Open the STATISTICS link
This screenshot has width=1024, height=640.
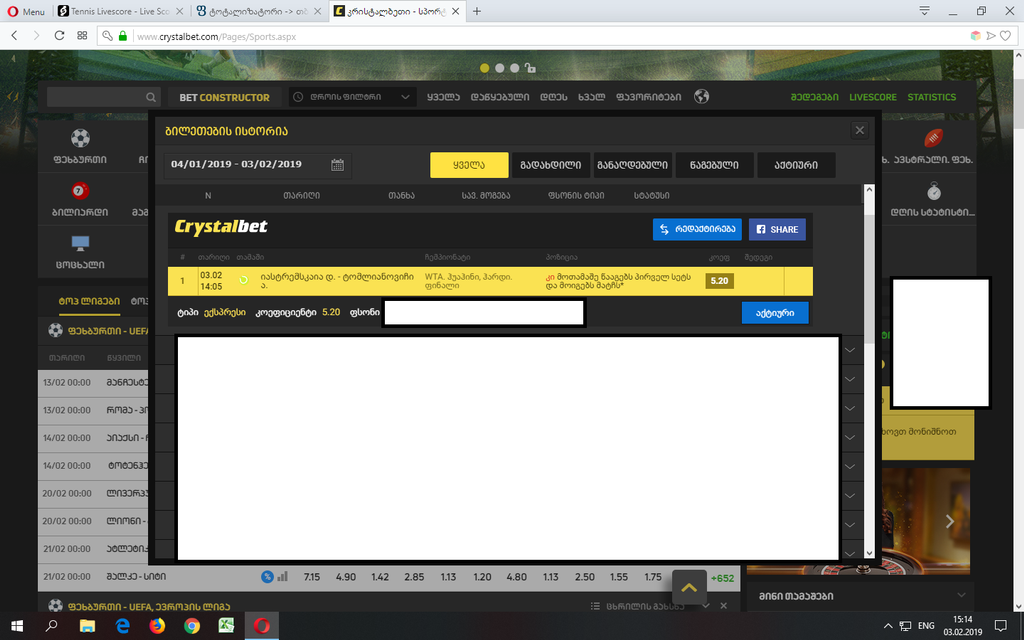click(x=931, y=97)
